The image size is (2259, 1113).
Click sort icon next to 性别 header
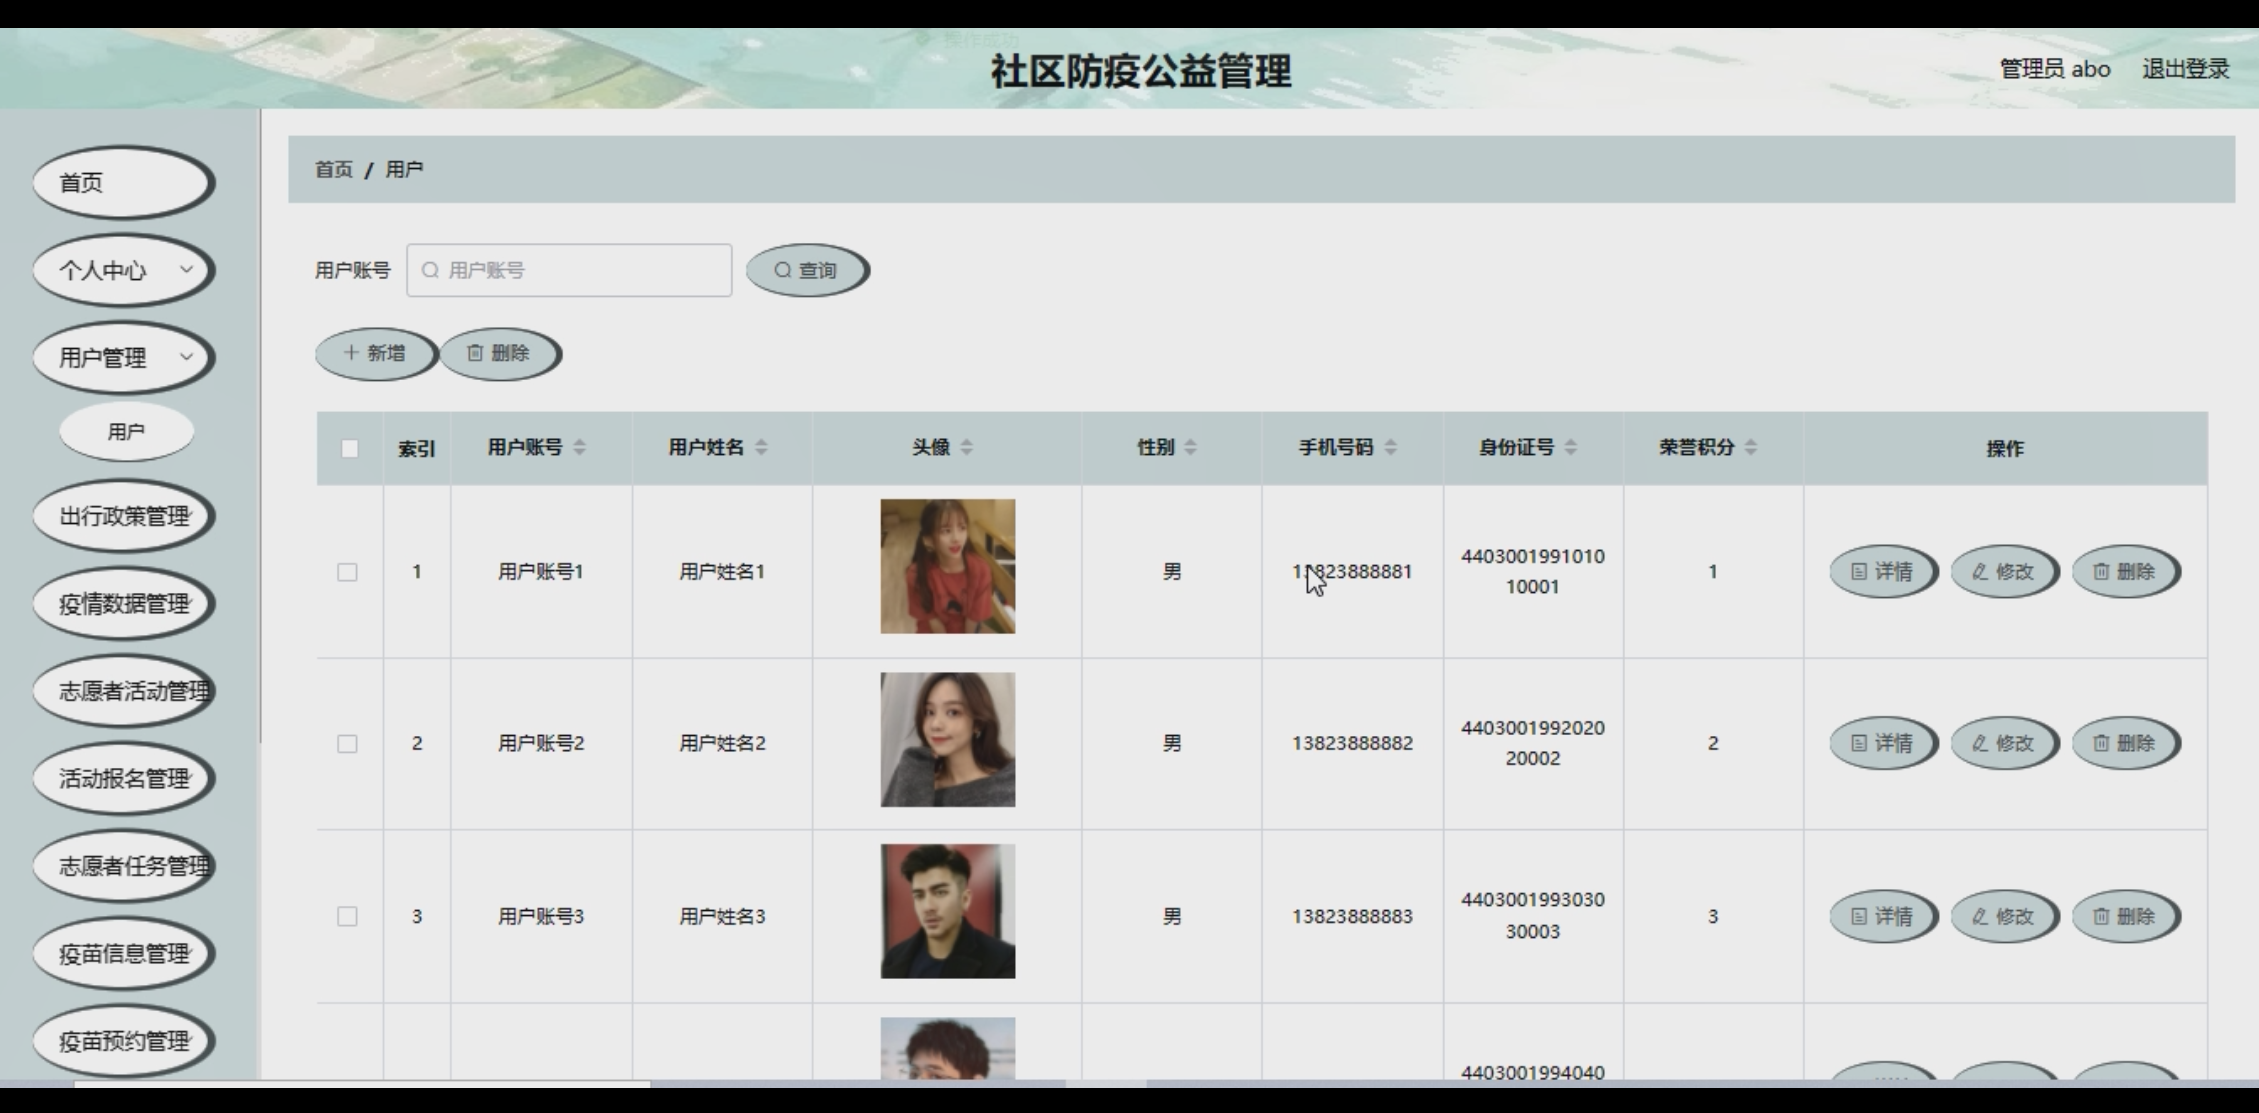tap(1190, 447)
